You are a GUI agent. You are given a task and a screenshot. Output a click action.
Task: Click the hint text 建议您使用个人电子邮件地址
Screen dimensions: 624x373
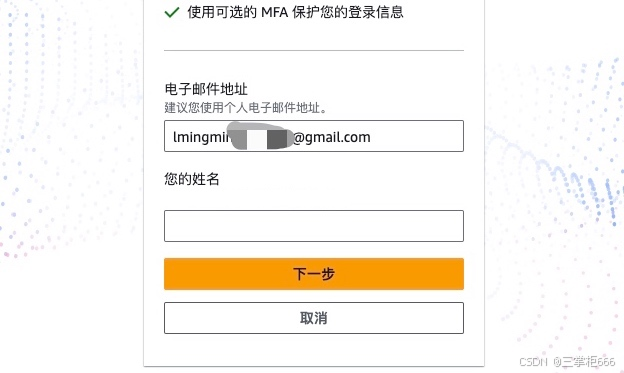[246, 107]
